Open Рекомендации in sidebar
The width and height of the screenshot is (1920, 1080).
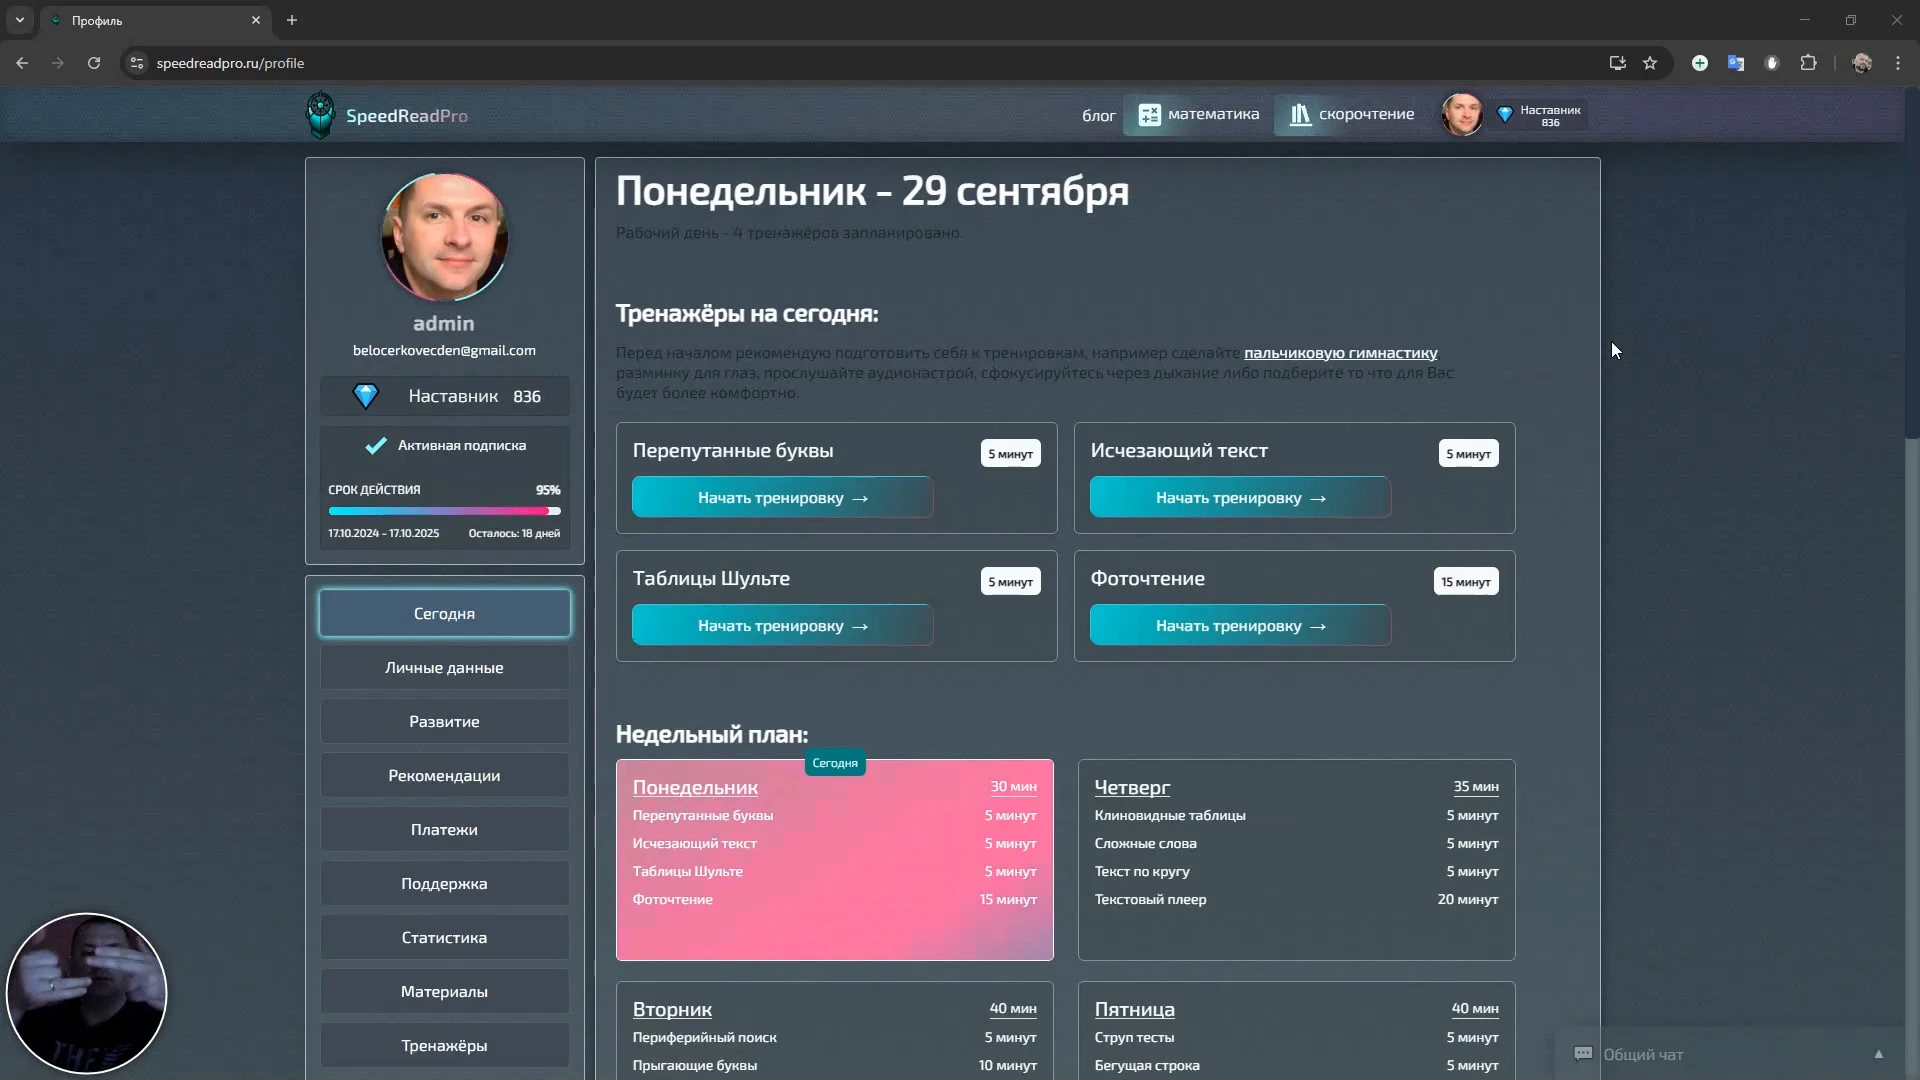(445, 775)
